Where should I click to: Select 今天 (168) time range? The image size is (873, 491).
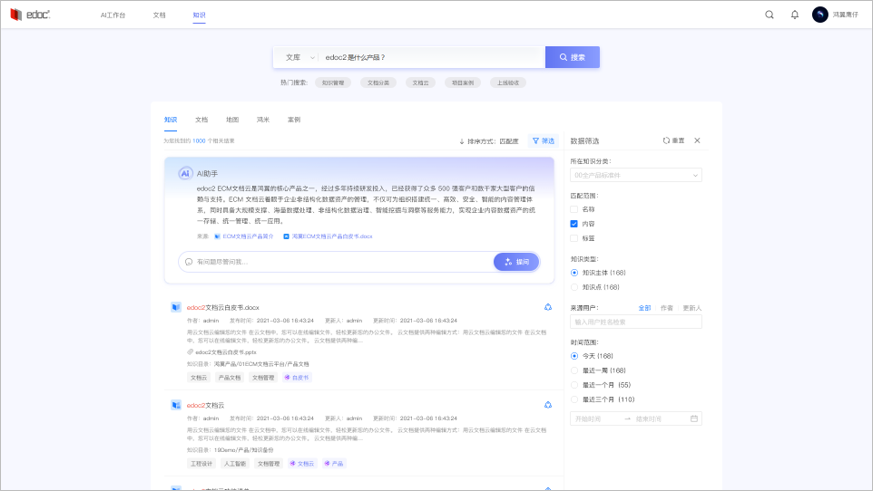pyautogui.click(x=574, y=356)
